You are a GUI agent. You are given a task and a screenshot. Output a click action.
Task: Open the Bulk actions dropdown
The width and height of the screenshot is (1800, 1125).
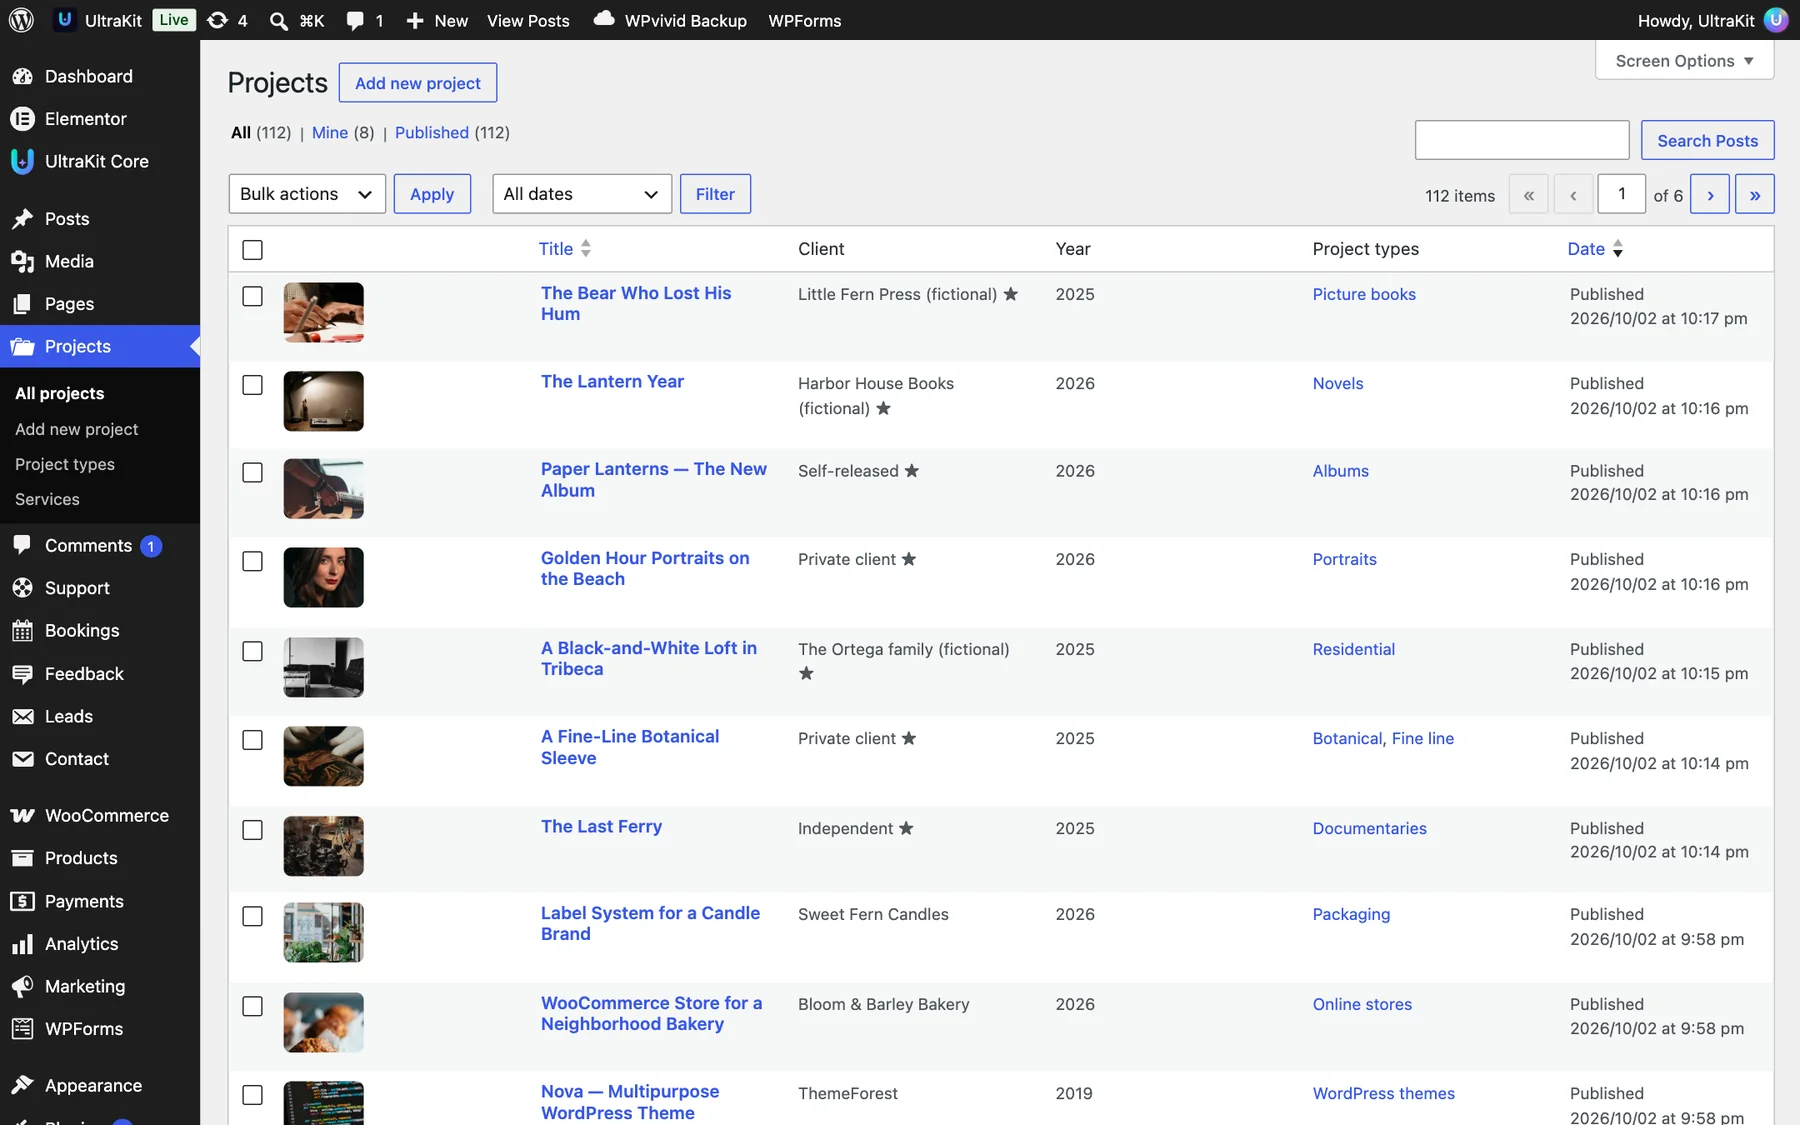[307, 194]
